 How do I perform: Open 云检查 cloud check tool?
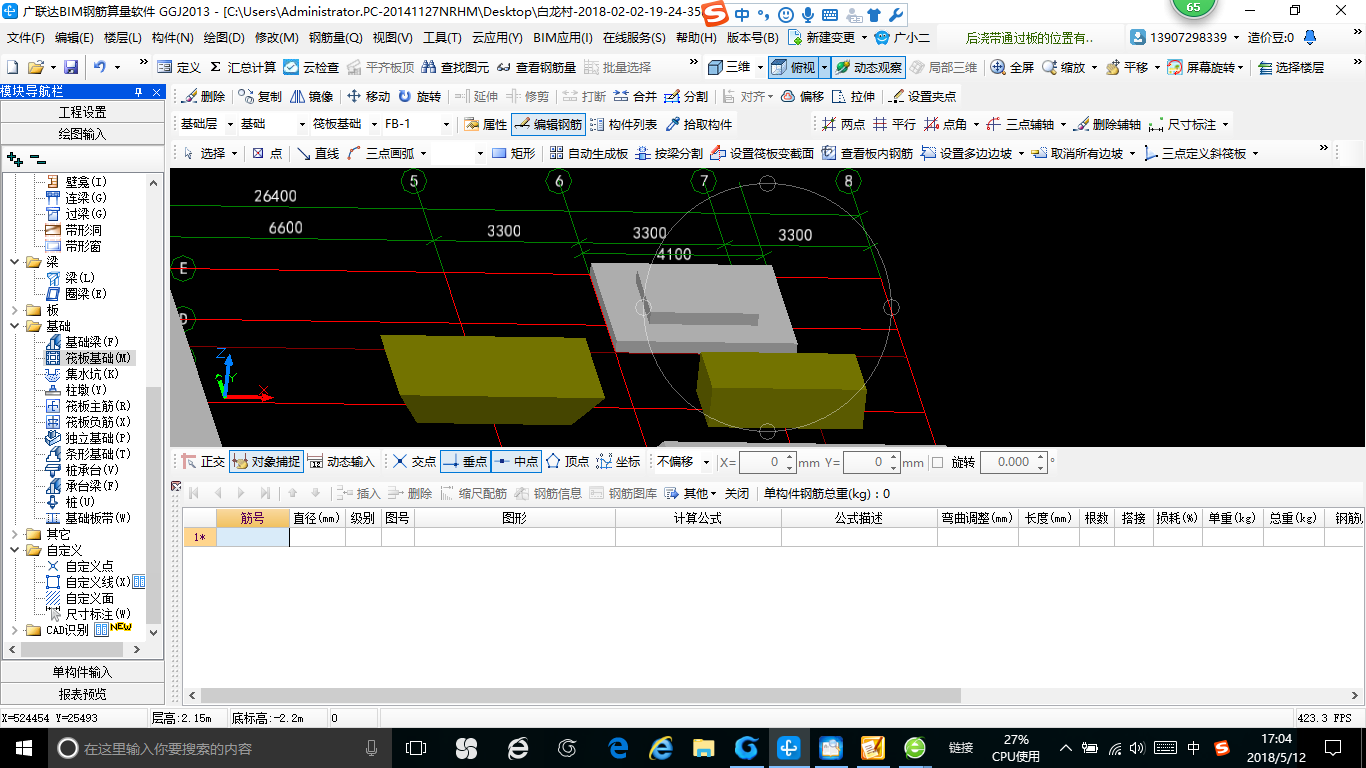311,67
